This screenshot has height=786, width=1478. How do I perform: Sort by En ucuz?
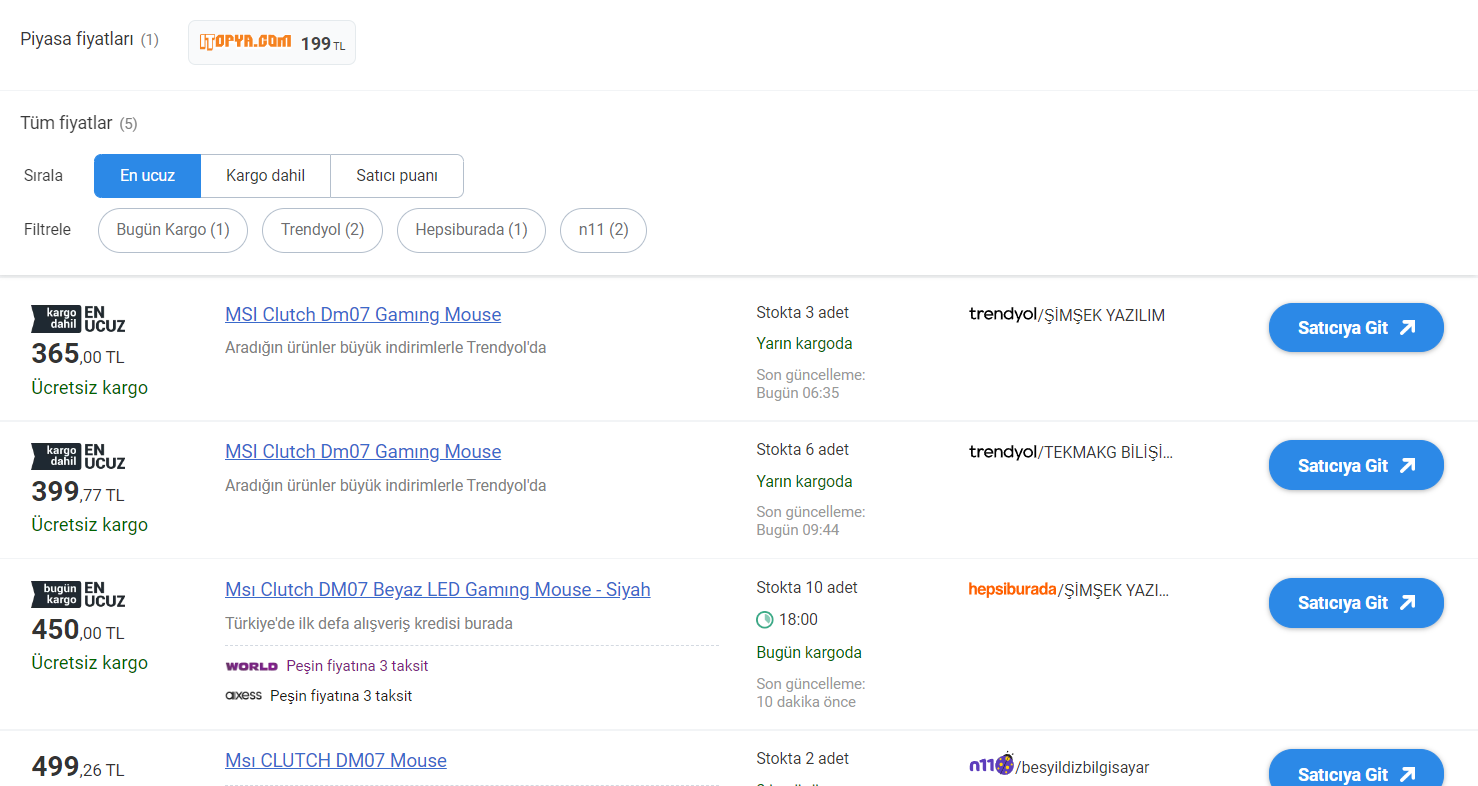pyautogui.click(x=148, y=176)
